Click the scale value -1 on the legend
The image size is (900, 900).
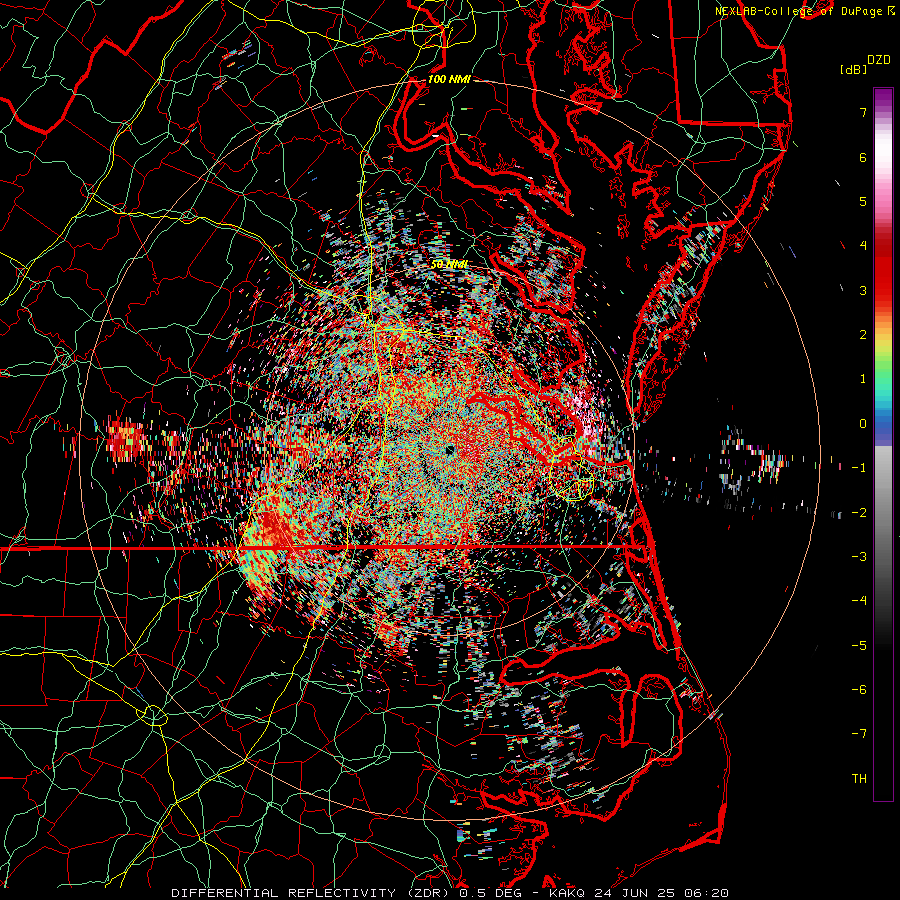click(859, 468)
